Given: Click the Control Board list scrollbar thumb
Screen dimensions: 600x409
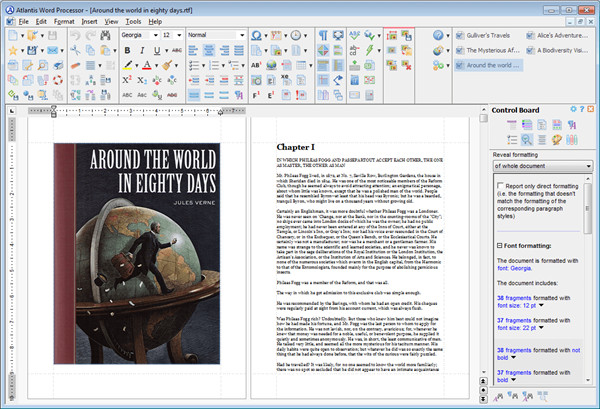Looking at the screenshot, I should pyautogui.click(x=587, y=209).
